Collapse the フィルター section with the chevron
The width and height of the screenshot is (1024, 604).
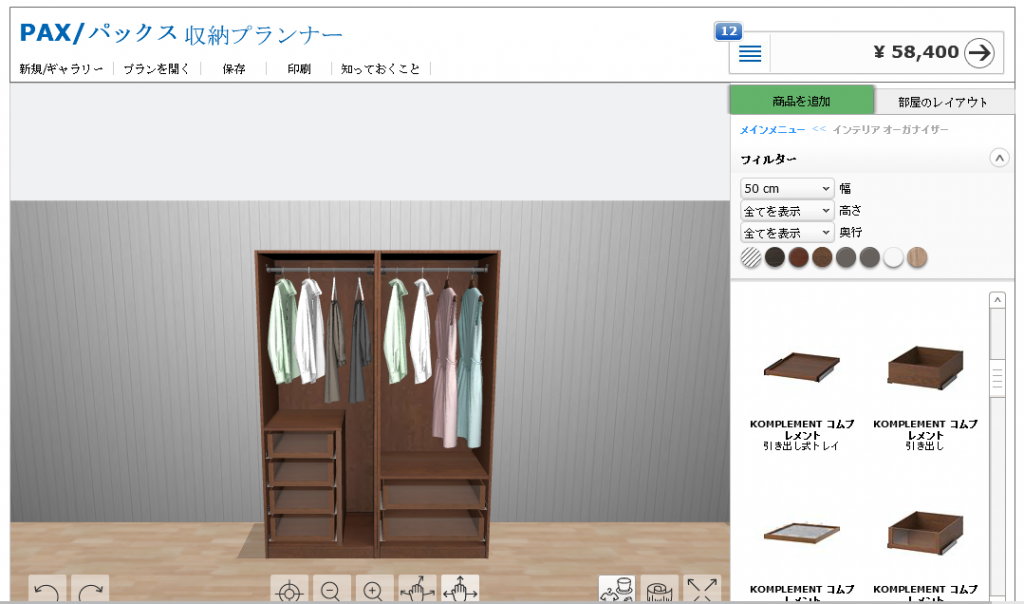click(x=999, y=158)
